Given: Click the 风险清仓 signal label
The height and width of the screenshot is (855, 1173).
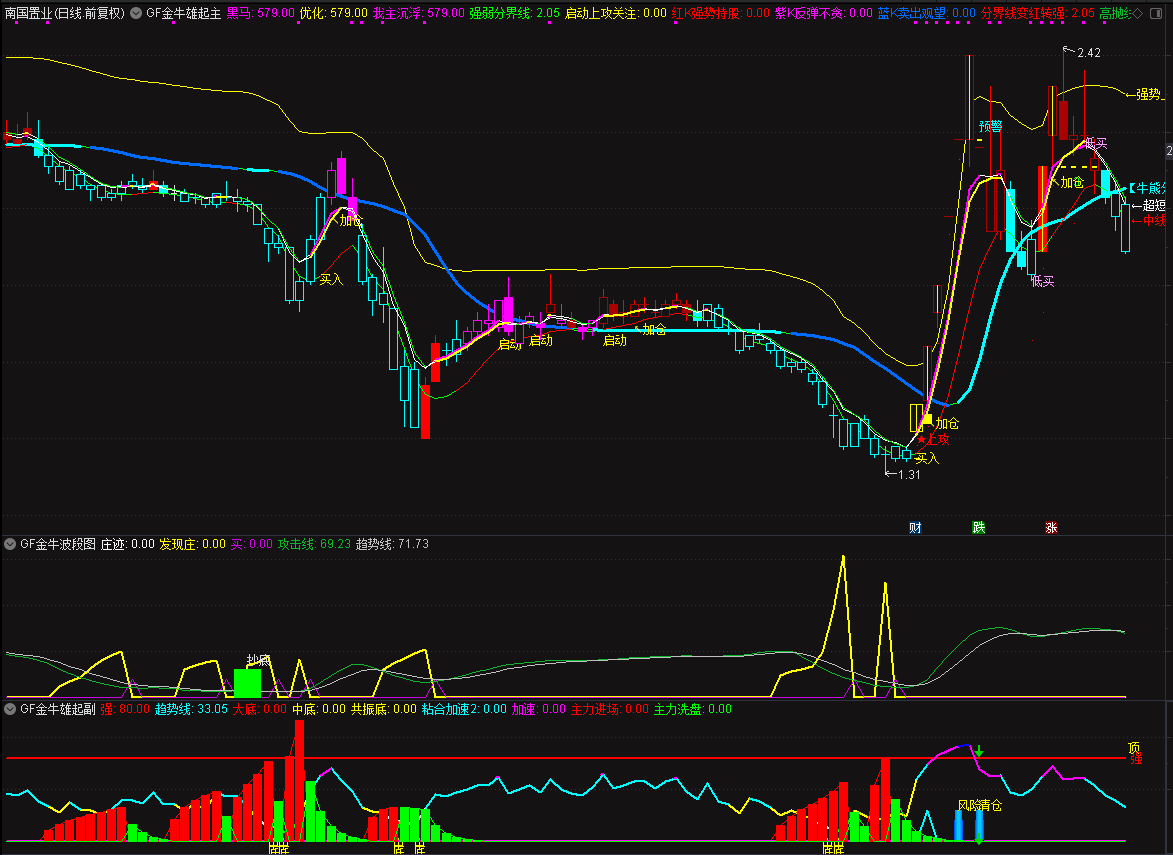Looking at the screenshot, I should (x=979, y=806).
